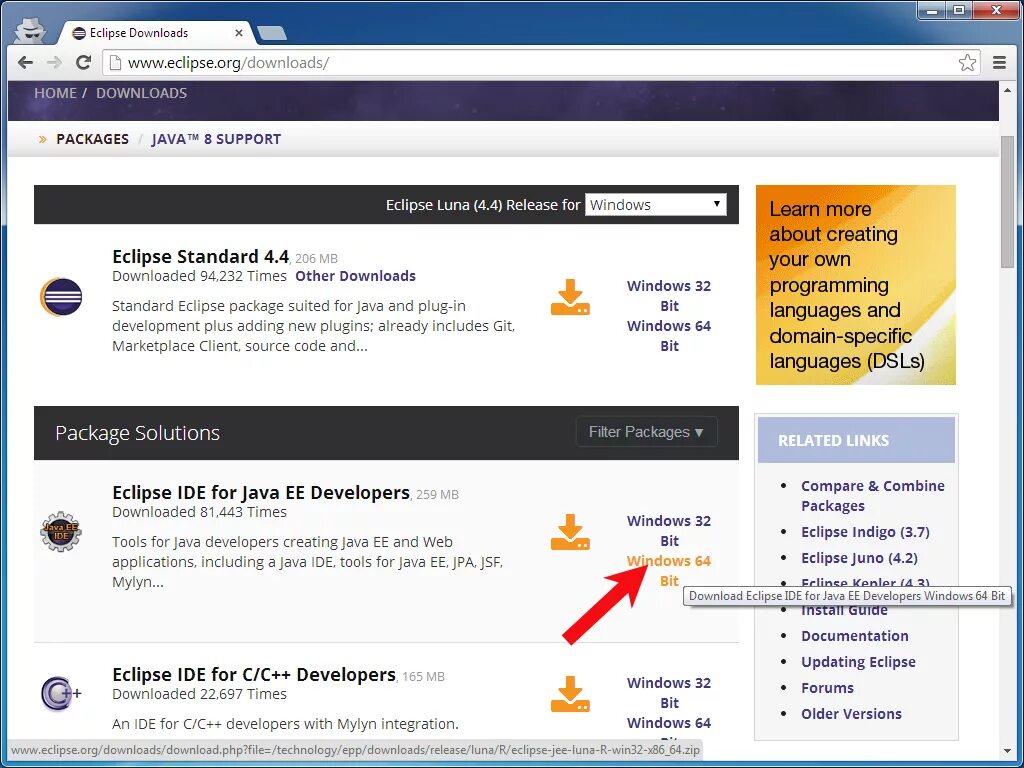Reload the page with refresh icon

pyautogui.click(x=83, y=63)
